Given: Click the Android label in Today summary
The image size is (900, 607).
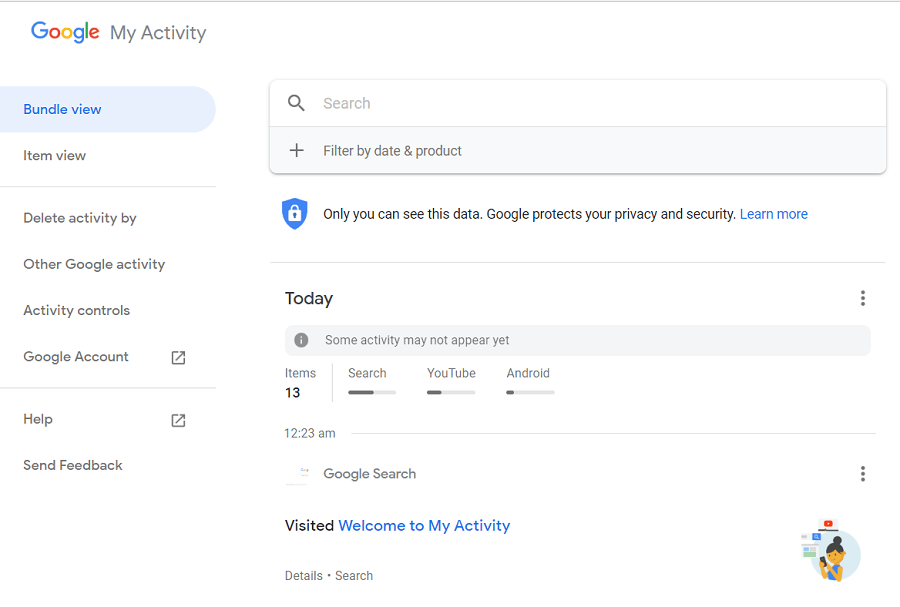Looking at the screenshot, I should click(x=528, y=373).
